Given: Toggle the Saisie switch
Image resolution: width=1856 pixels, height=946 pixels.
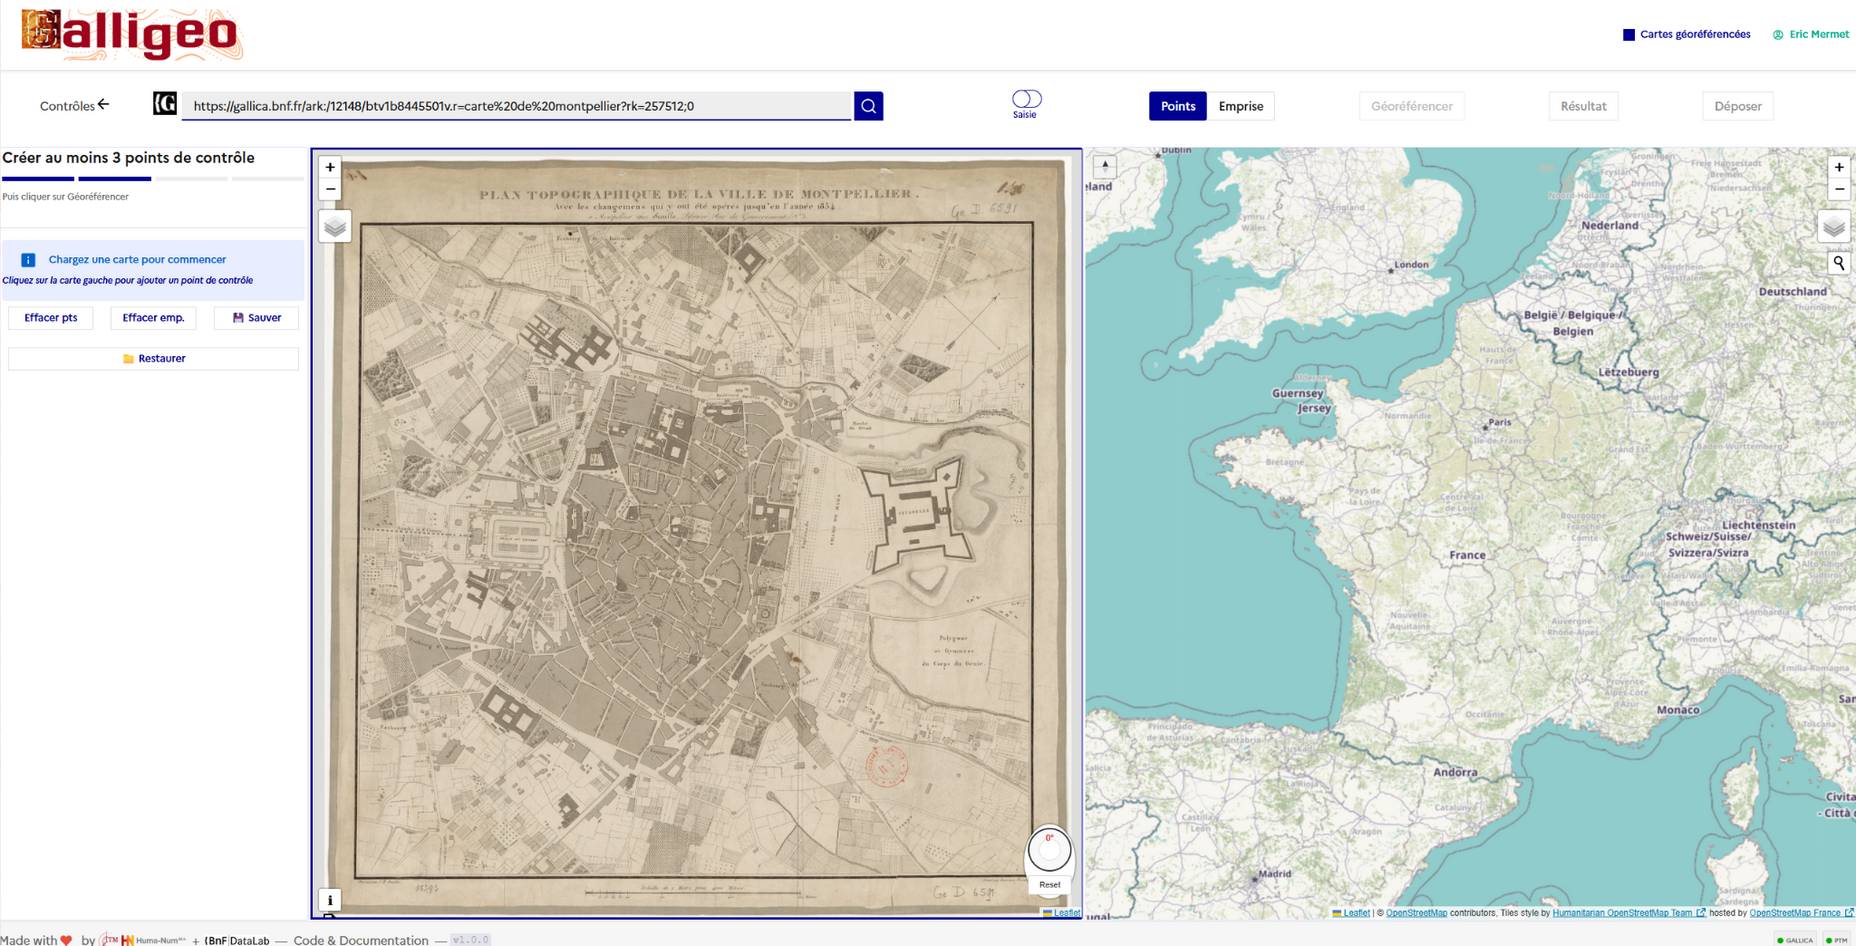Looking at the screenshot, I should tap(1026, 99).
